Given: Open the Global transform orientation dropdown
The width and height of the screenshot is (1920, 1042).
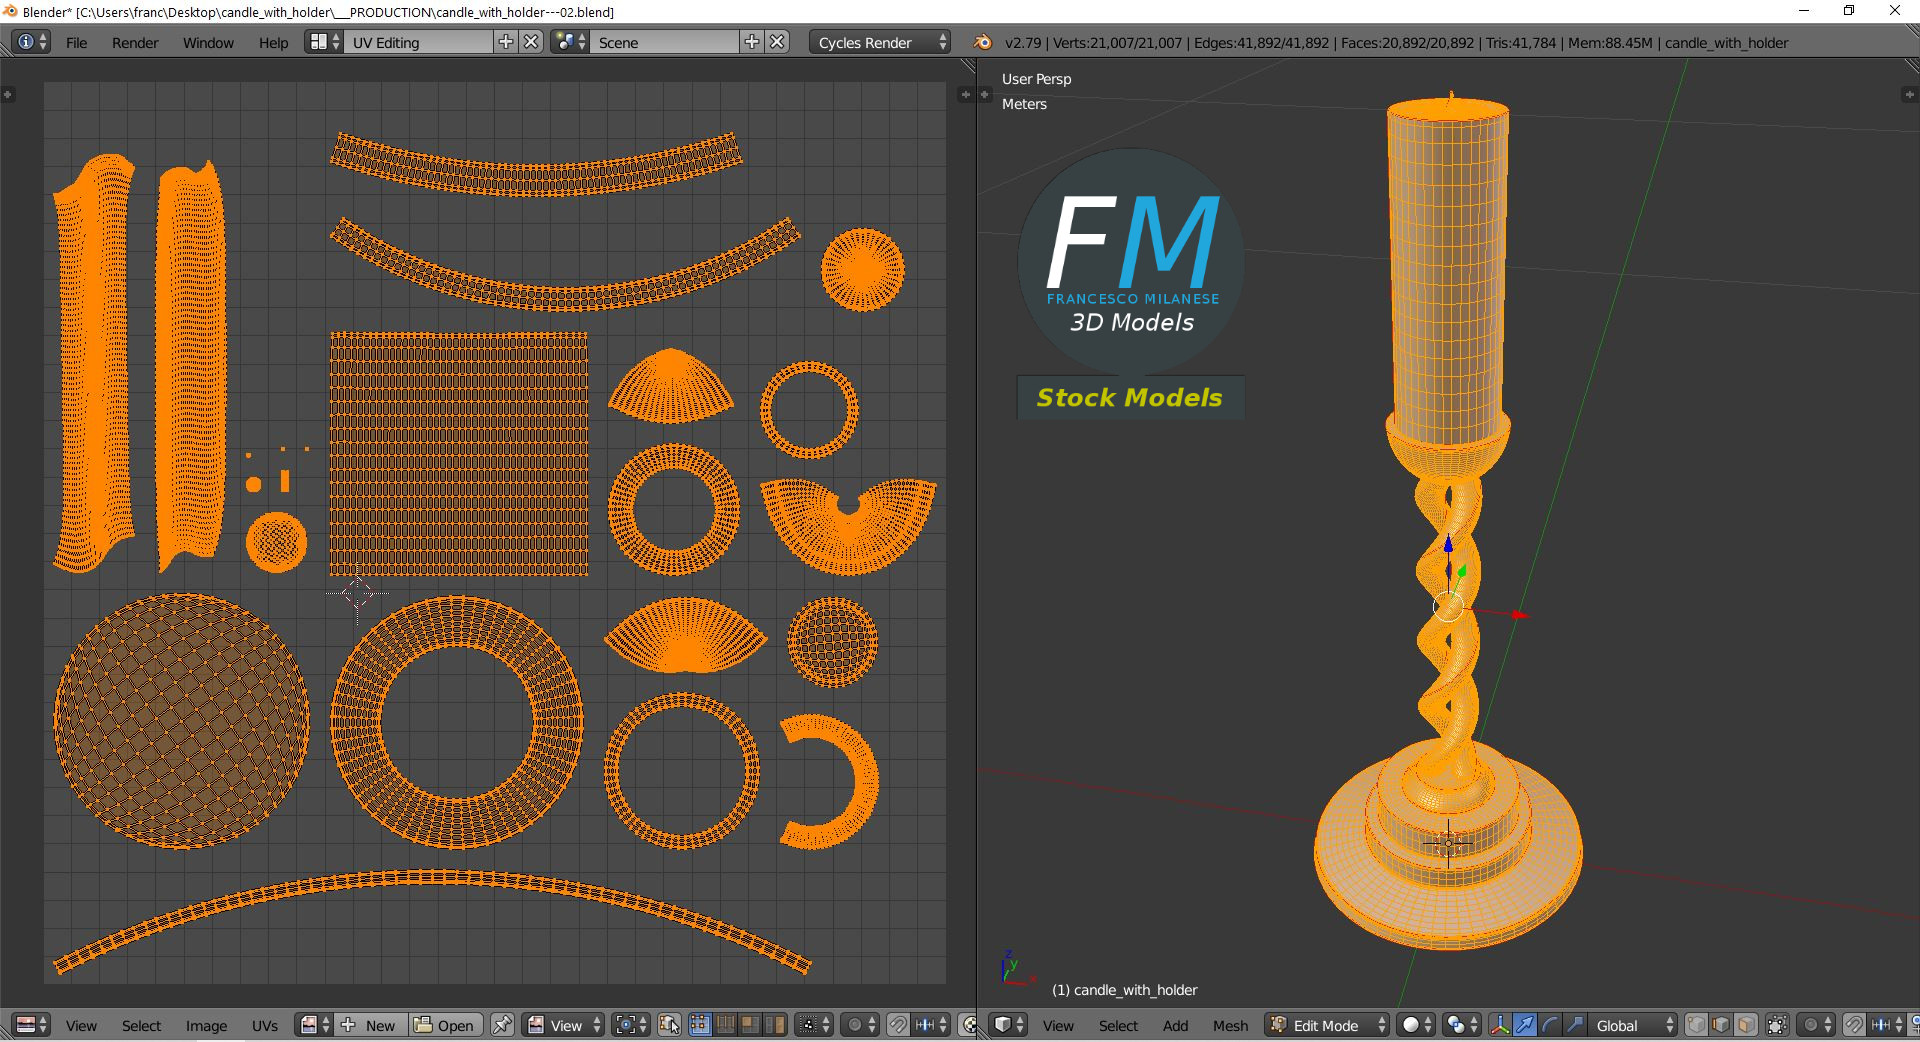Looking at the screenshot, I should (1633, 1025).
